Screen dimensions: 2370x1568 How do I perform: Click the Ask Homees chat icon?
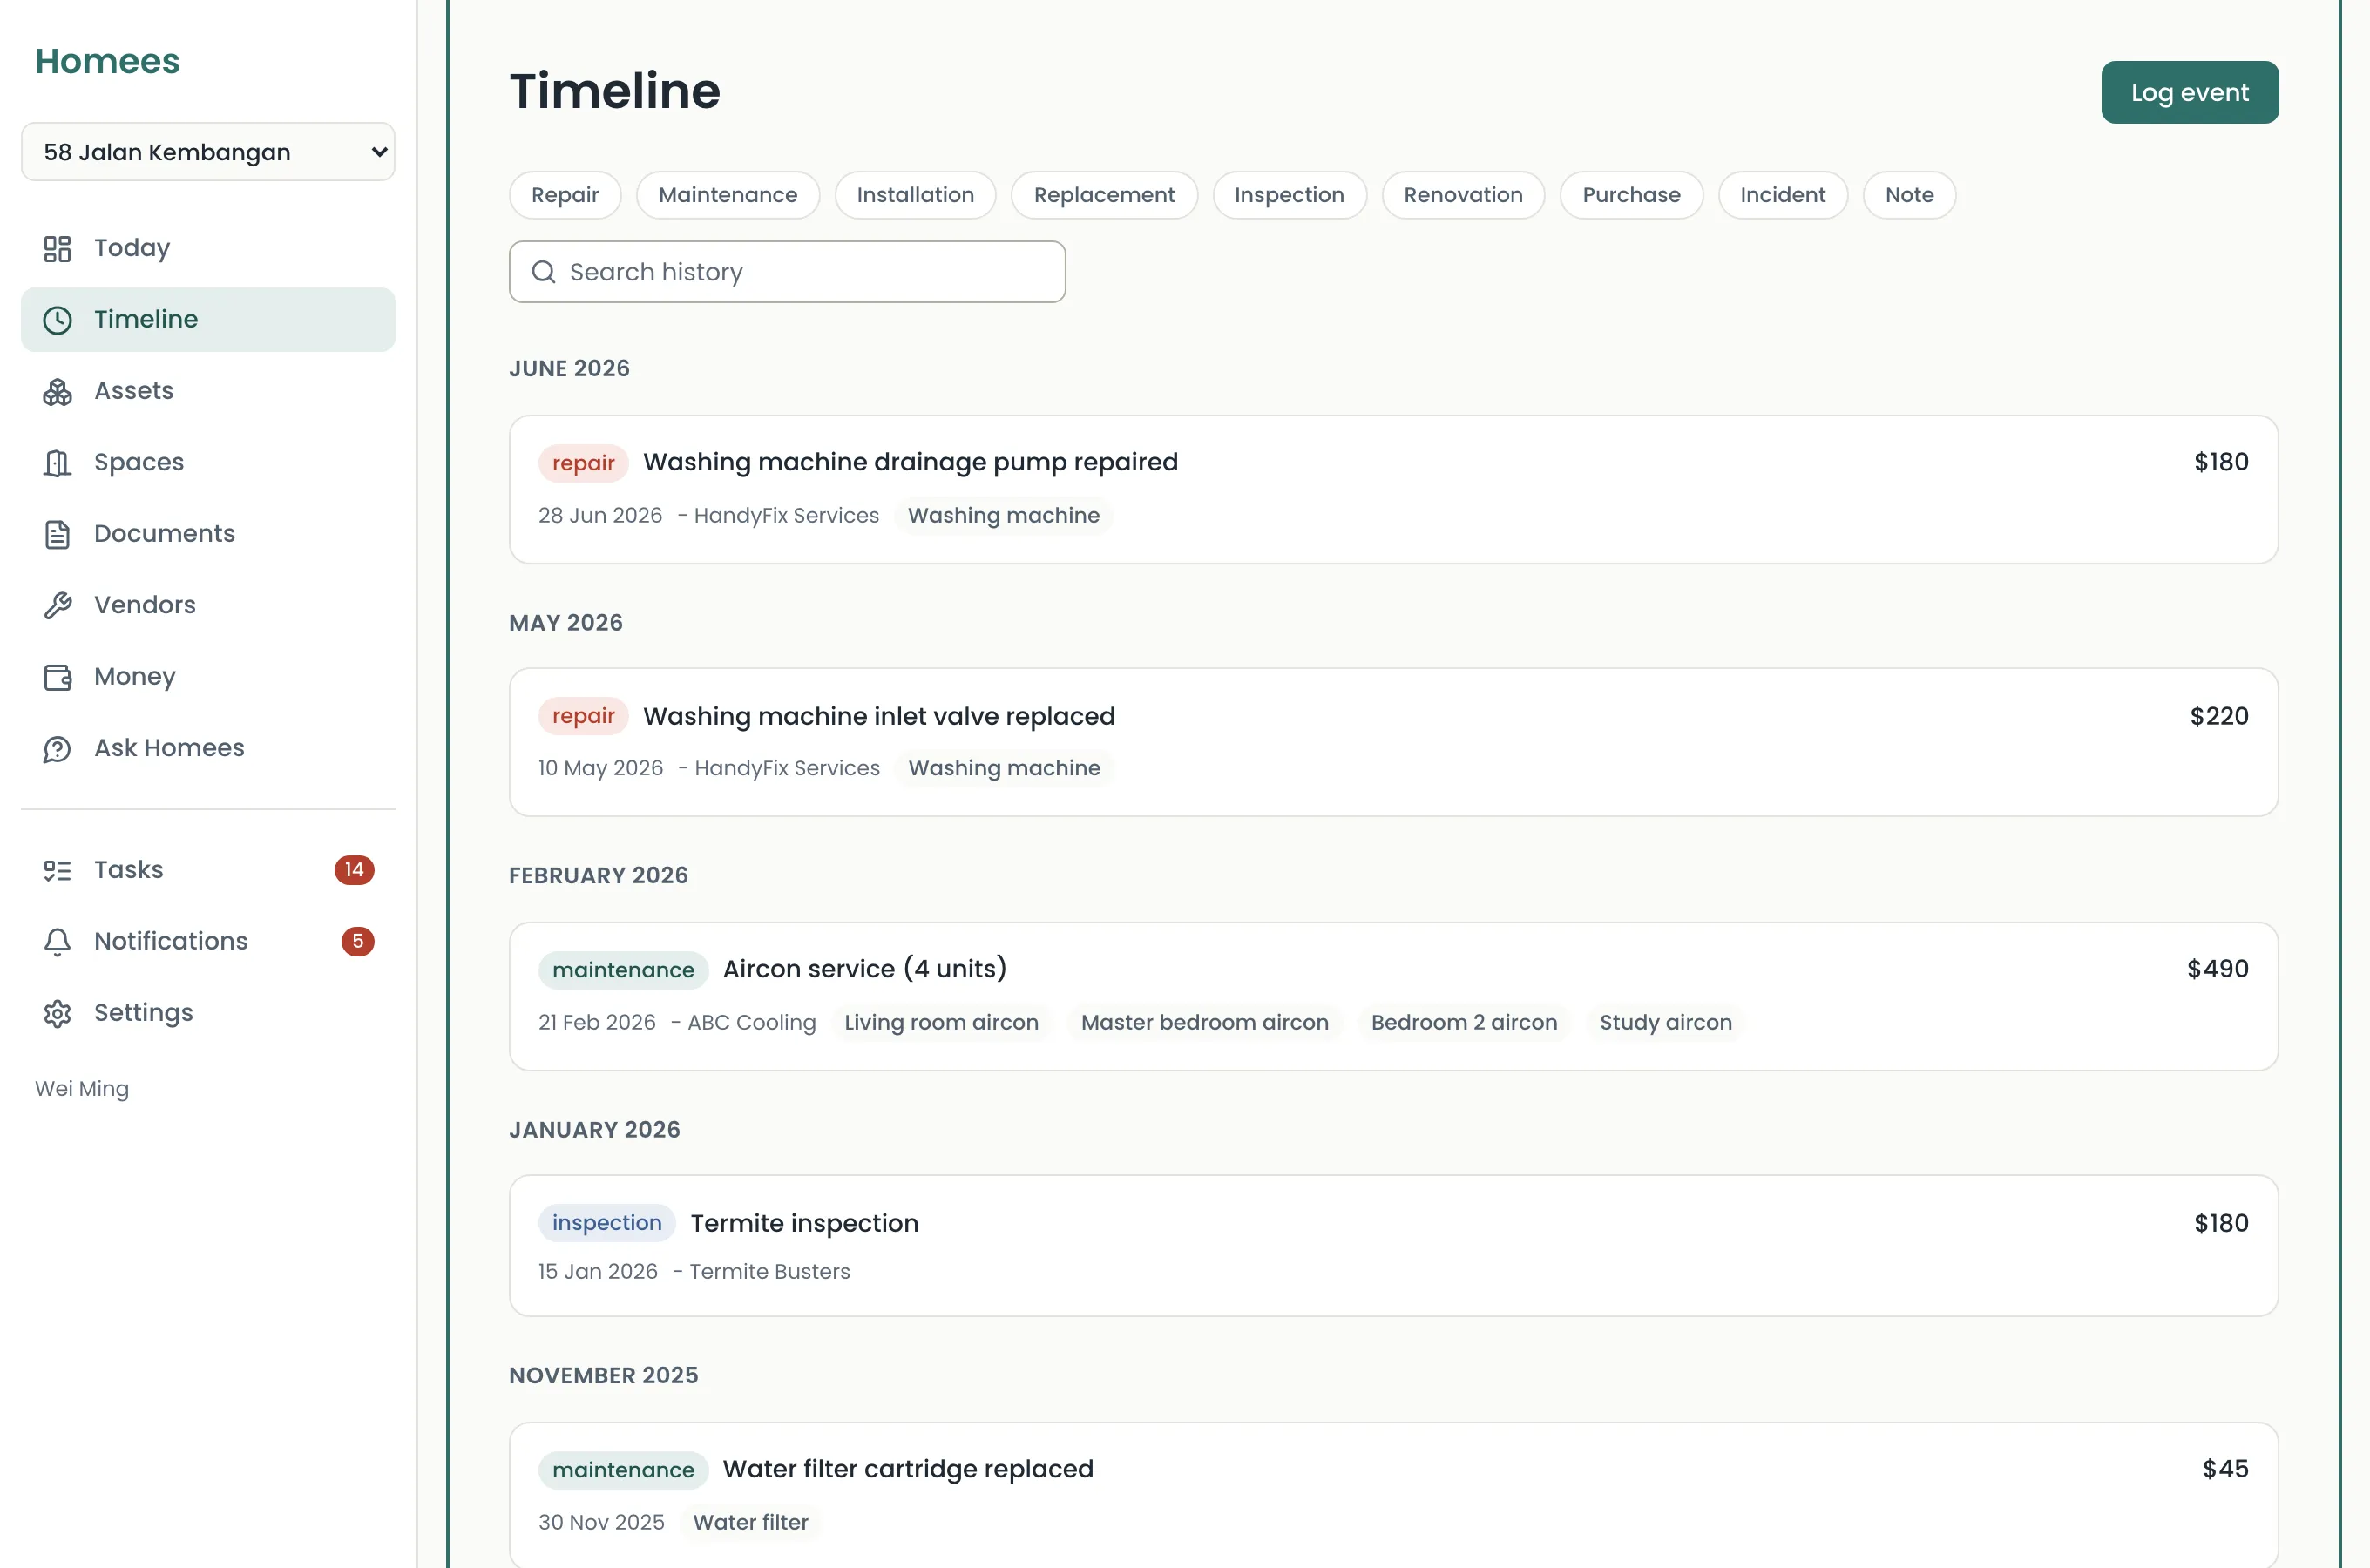coord(57,749)
